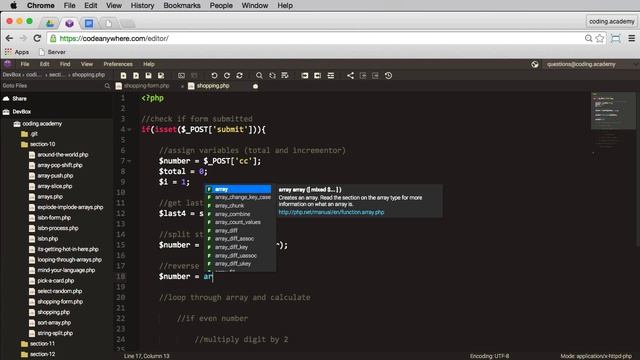Toggle code fold arrow on line 4
This screenshot has width=640, height=360.
[129, 130]
